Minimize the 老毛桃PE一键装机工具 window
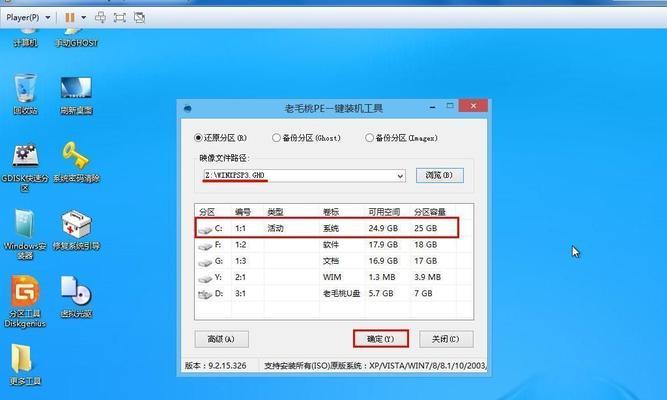Image resolution: width=667 pixels, height=400 pixels. [x=432, y=107]
